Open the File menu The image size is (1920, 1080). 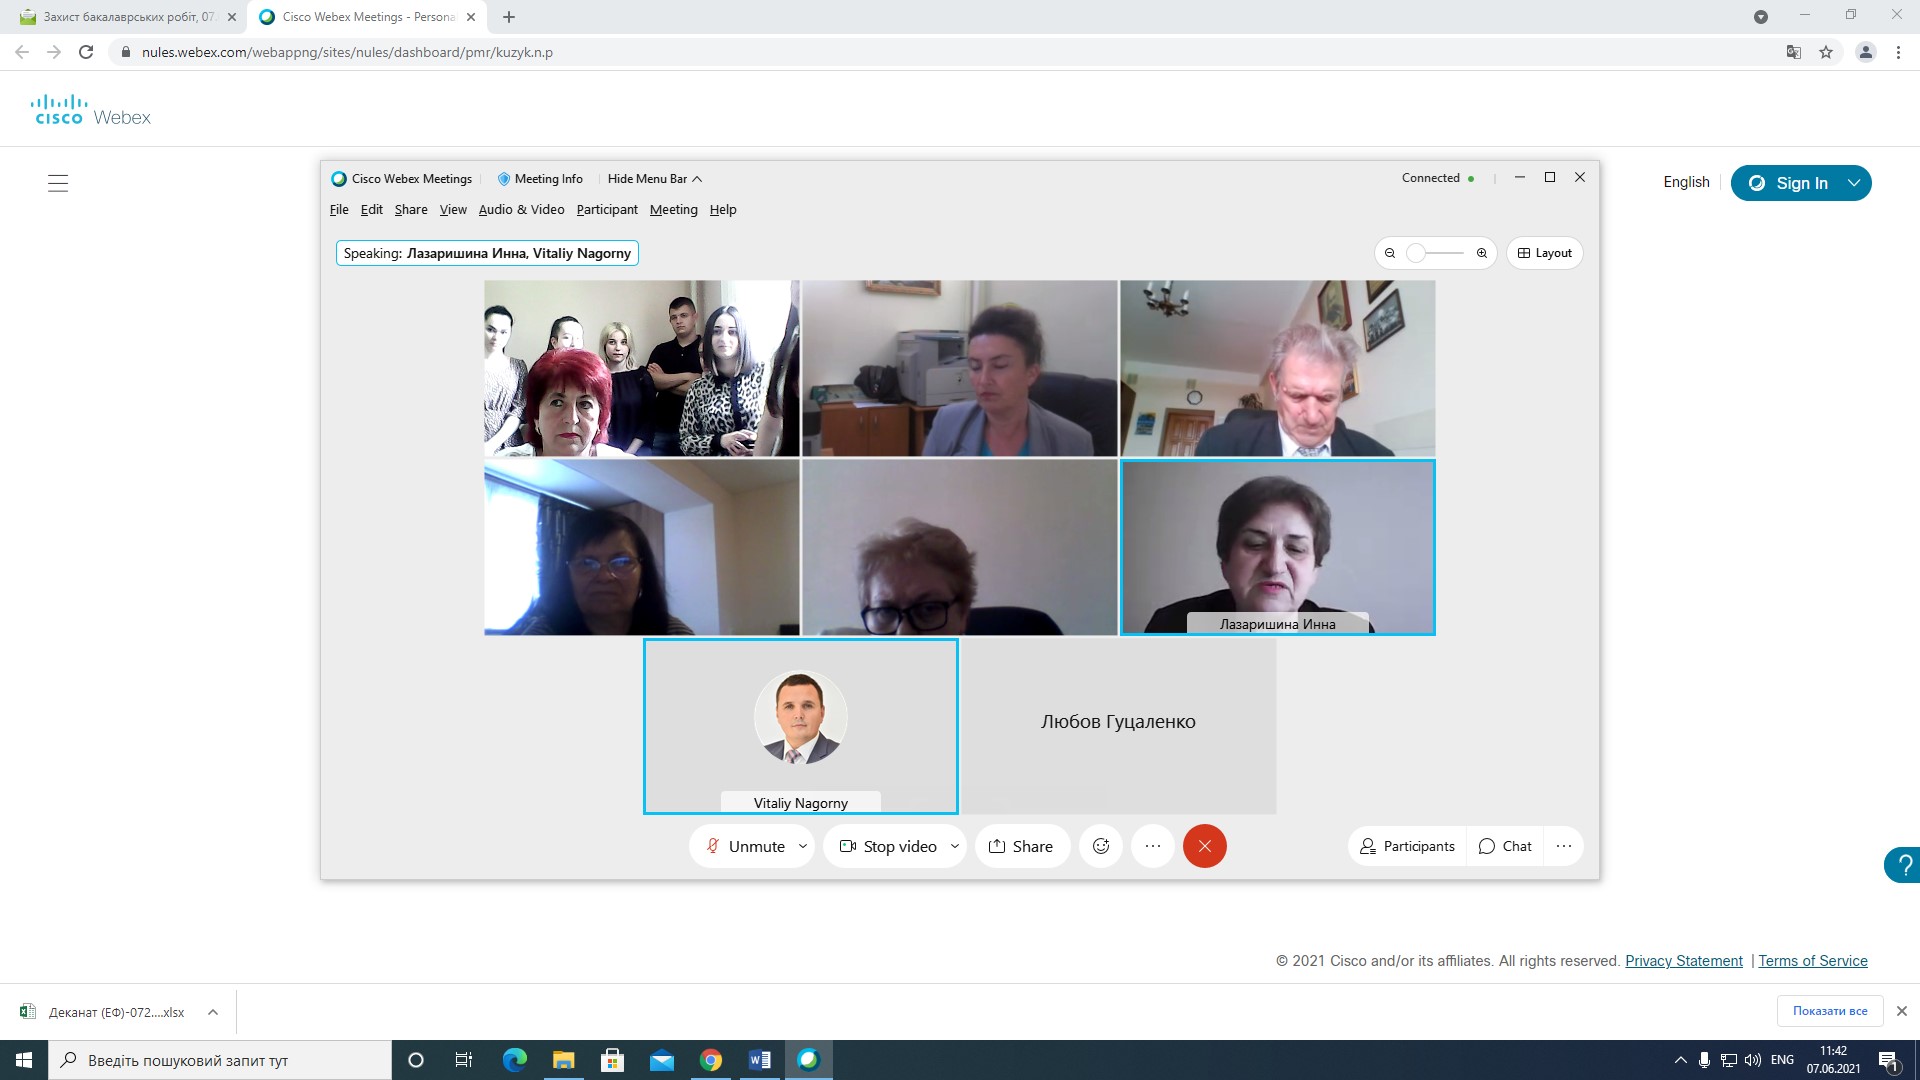click(339, 209)
